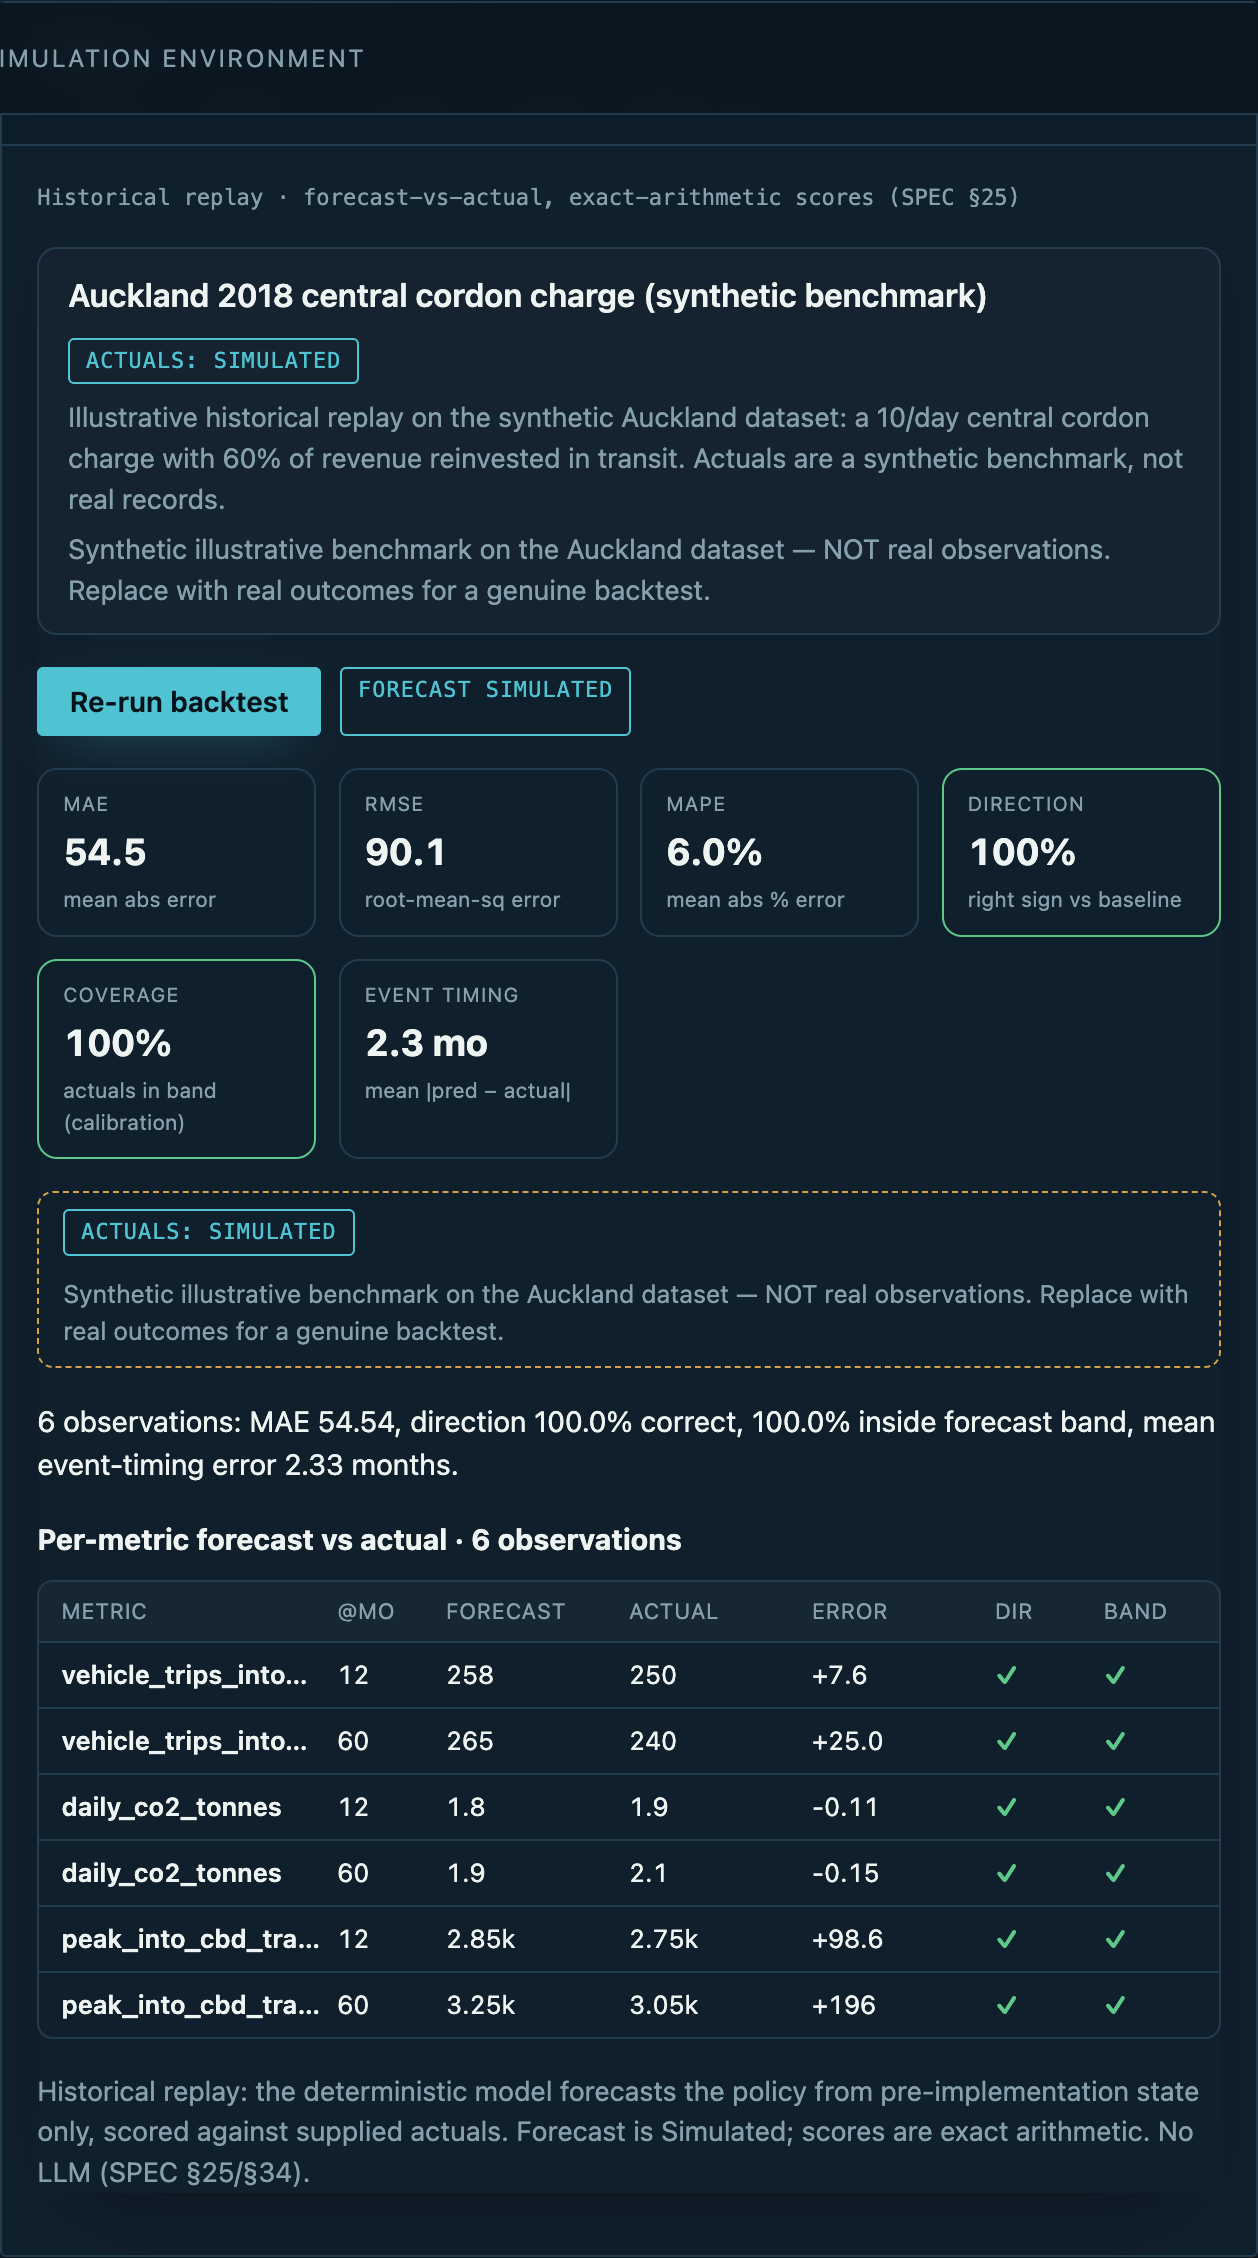Click DIR checkmark in peak_into_cbd month 12 row

(x=1007, y=1939)
